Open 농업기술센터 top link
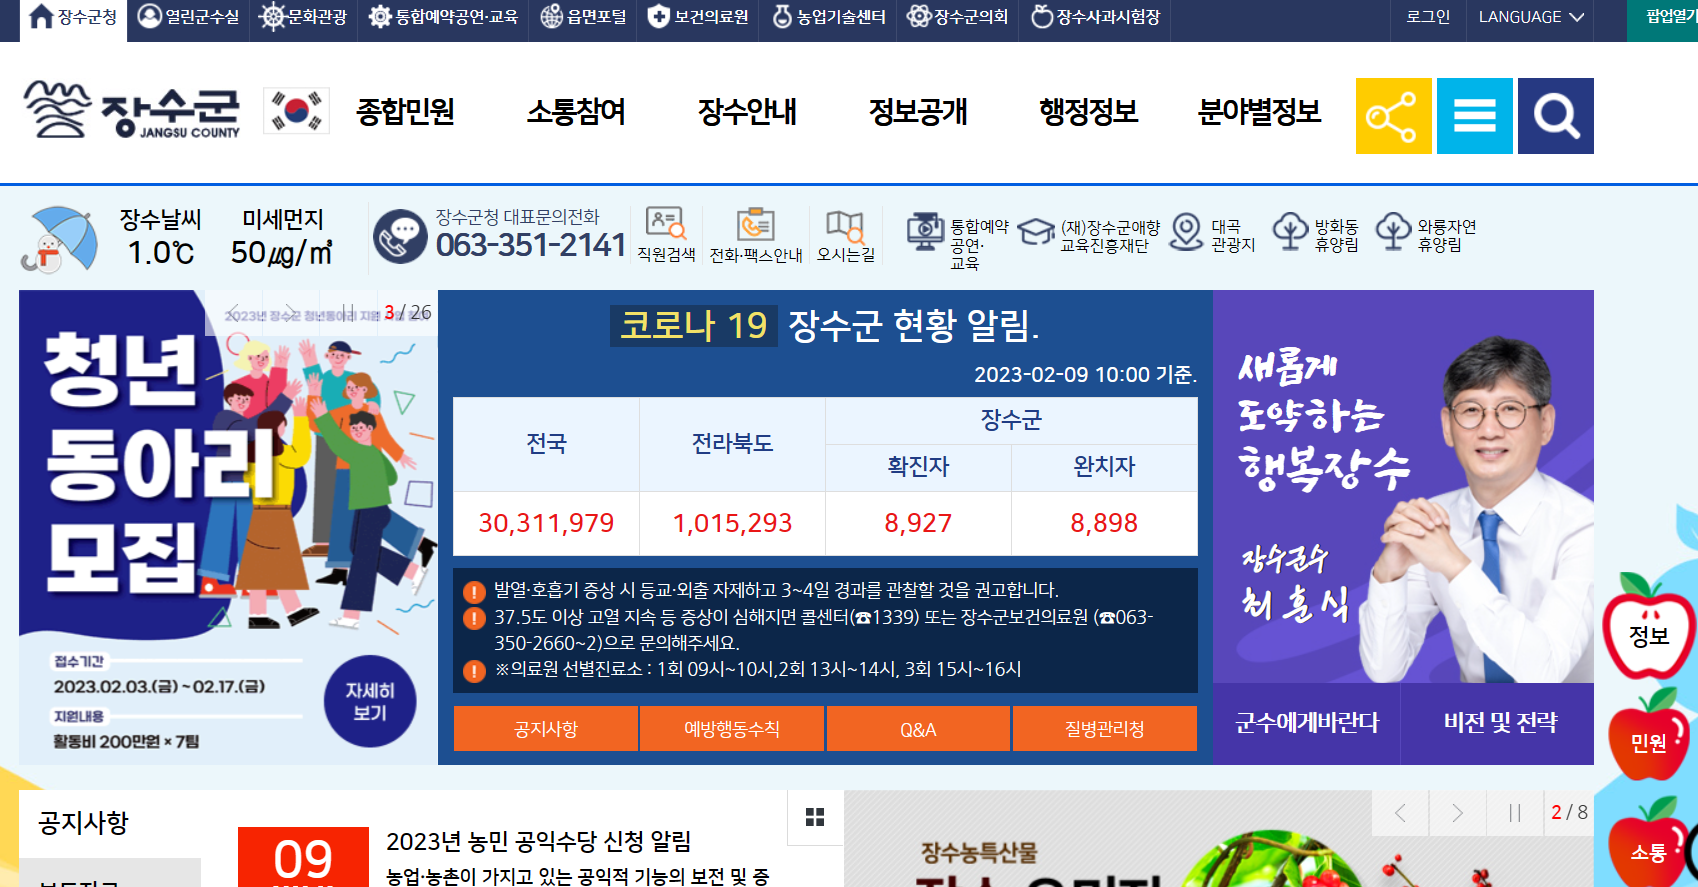This screenshot has height=887, width=1698. tap(829, 17)
